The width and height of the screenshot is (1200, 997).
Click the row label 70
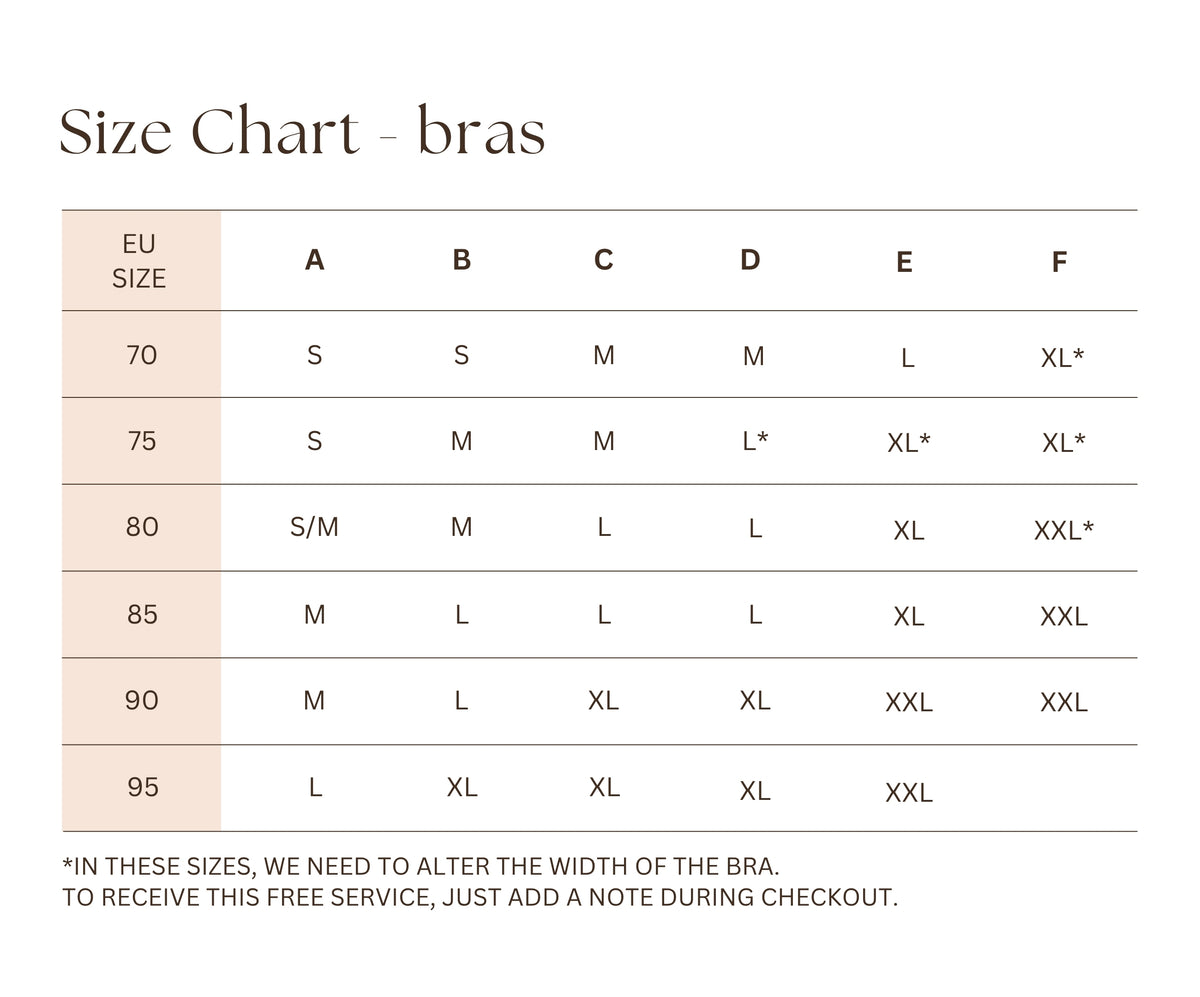coord(142,355)
